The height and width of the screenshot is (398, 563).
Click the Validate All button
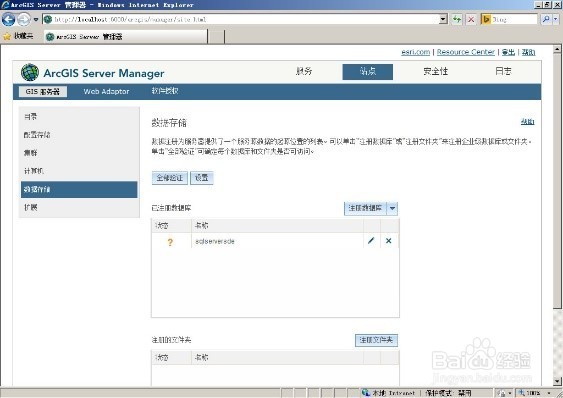[169, 178]
